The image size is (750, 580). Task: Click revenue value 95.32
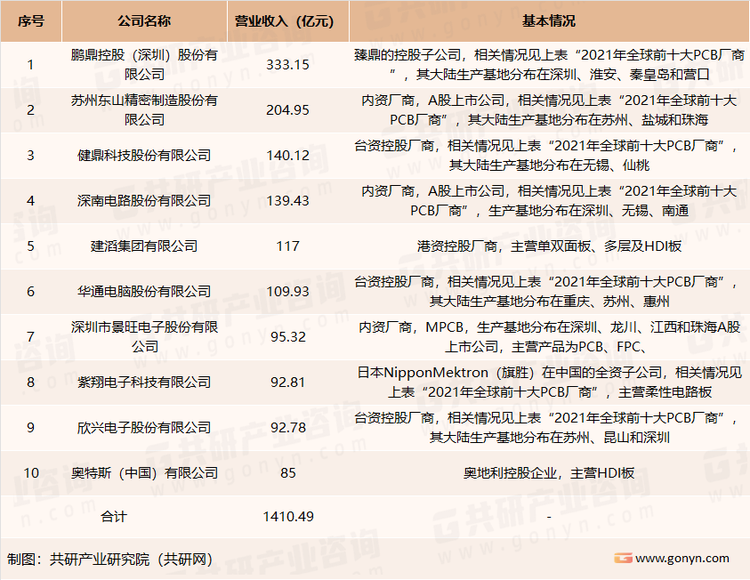(x=288, y=337)
